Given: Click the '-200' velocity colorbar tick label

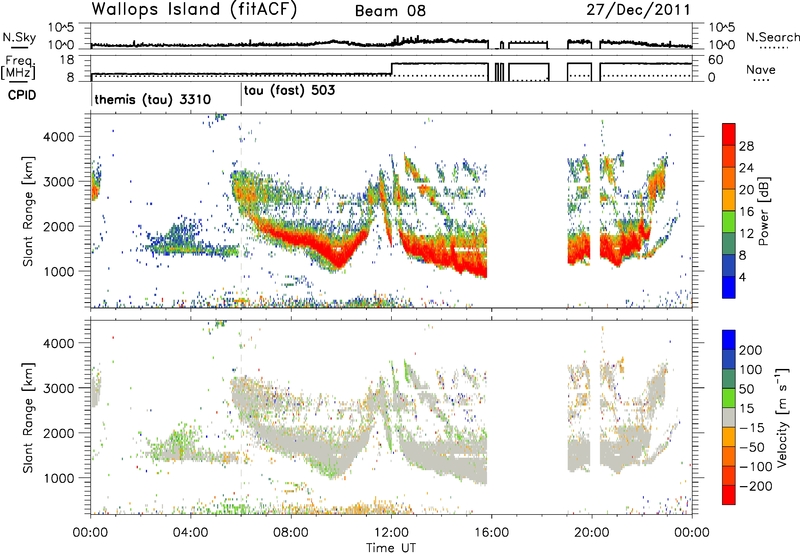Looking at the screenshot, I should pos(756,486).
